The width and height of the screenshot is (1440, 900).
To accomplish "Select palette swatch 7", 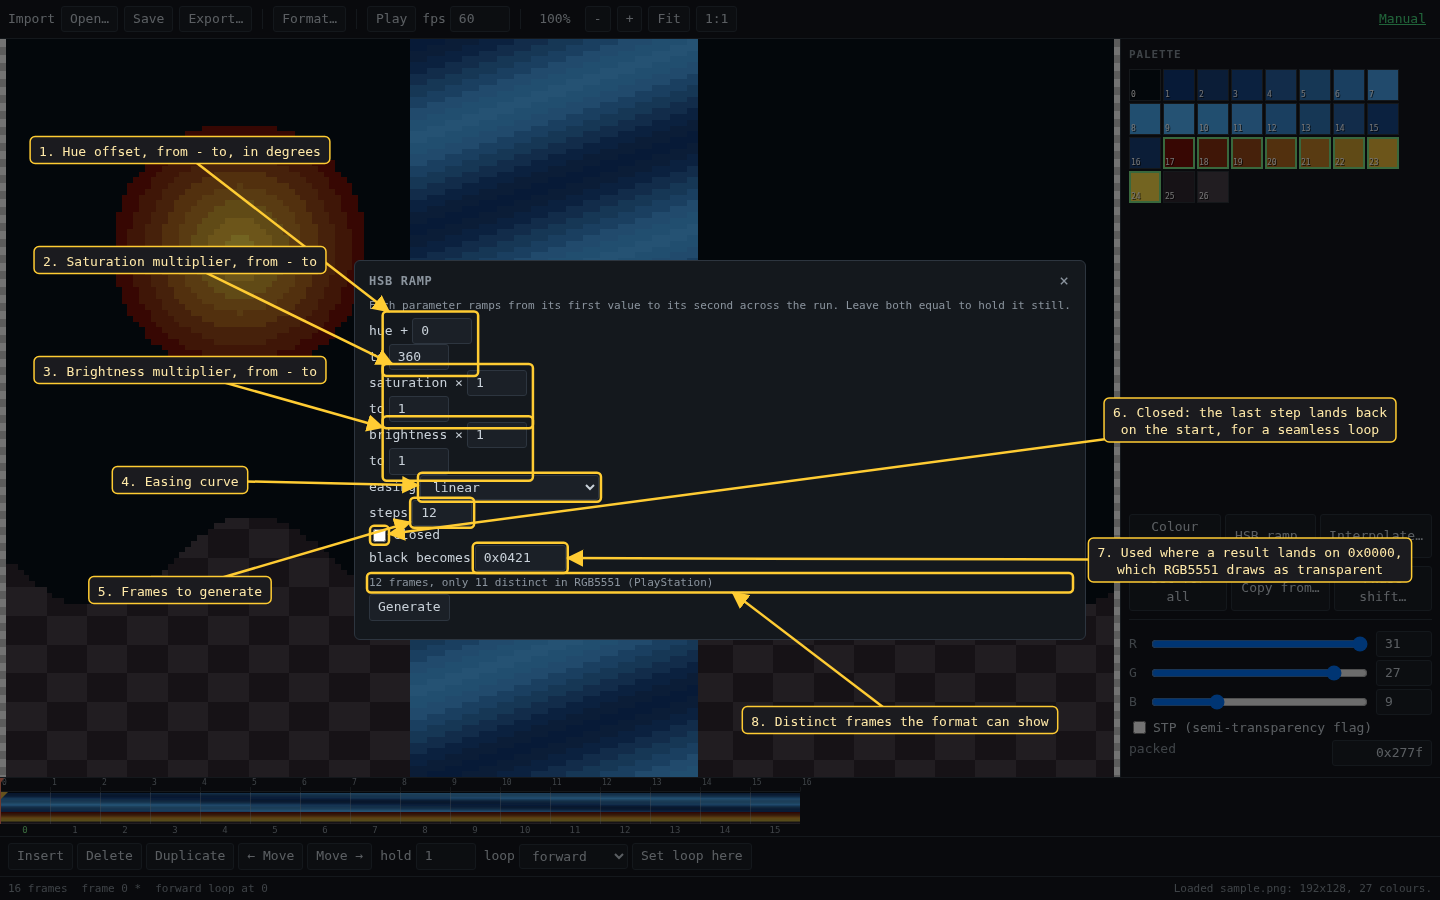I will (x=1383, y=85).
